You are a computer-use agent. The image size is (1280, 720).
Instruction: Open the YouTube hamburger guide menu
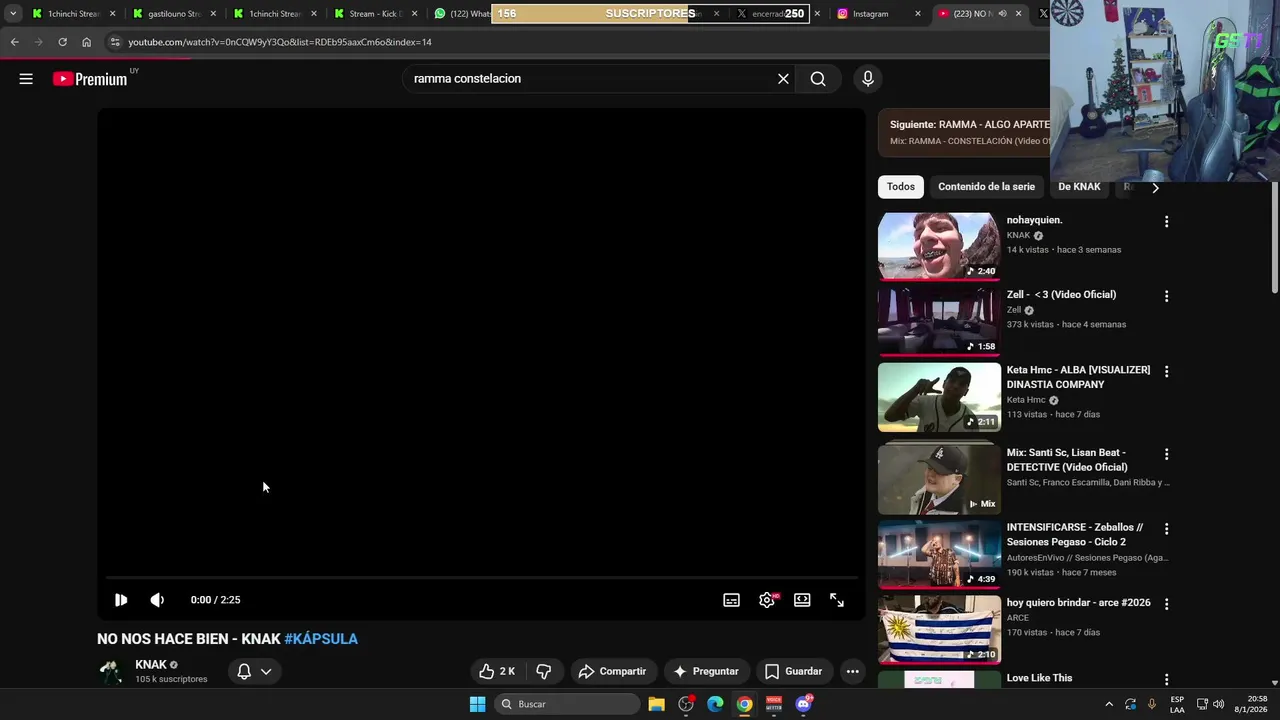(26, 79)
